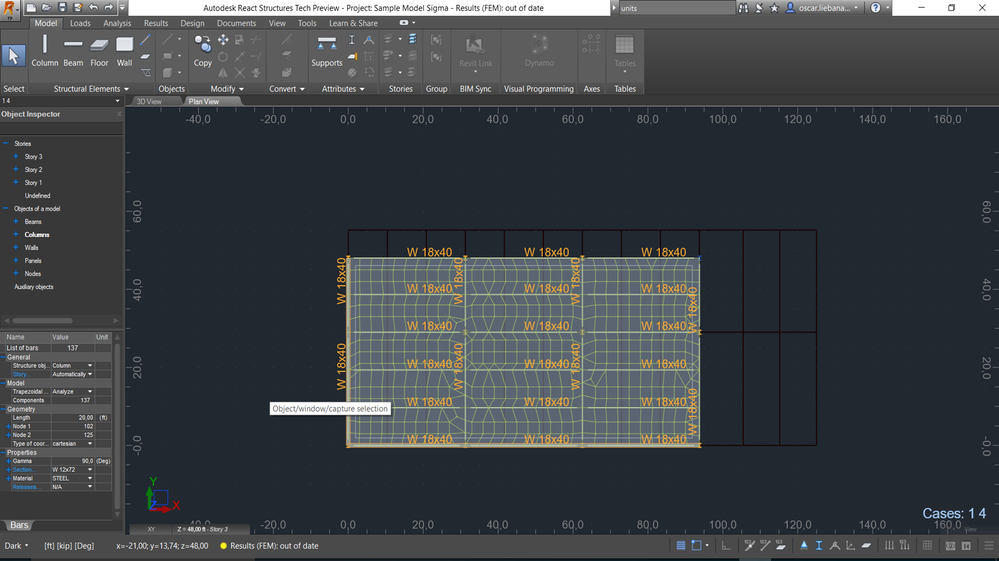Toggle panel numbers display in status bar
Screen dimensions: 999x561
coord(780,546)
